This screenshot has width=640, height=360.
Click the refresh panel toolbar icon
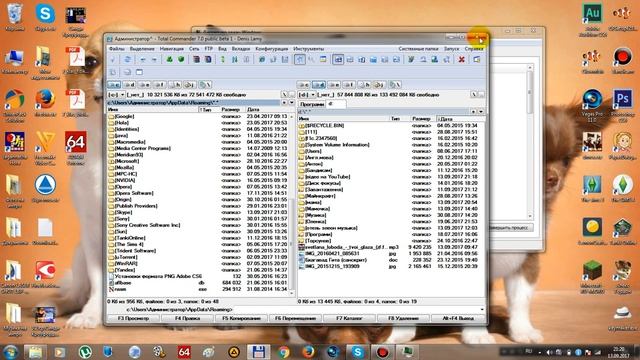coord(127,60)
